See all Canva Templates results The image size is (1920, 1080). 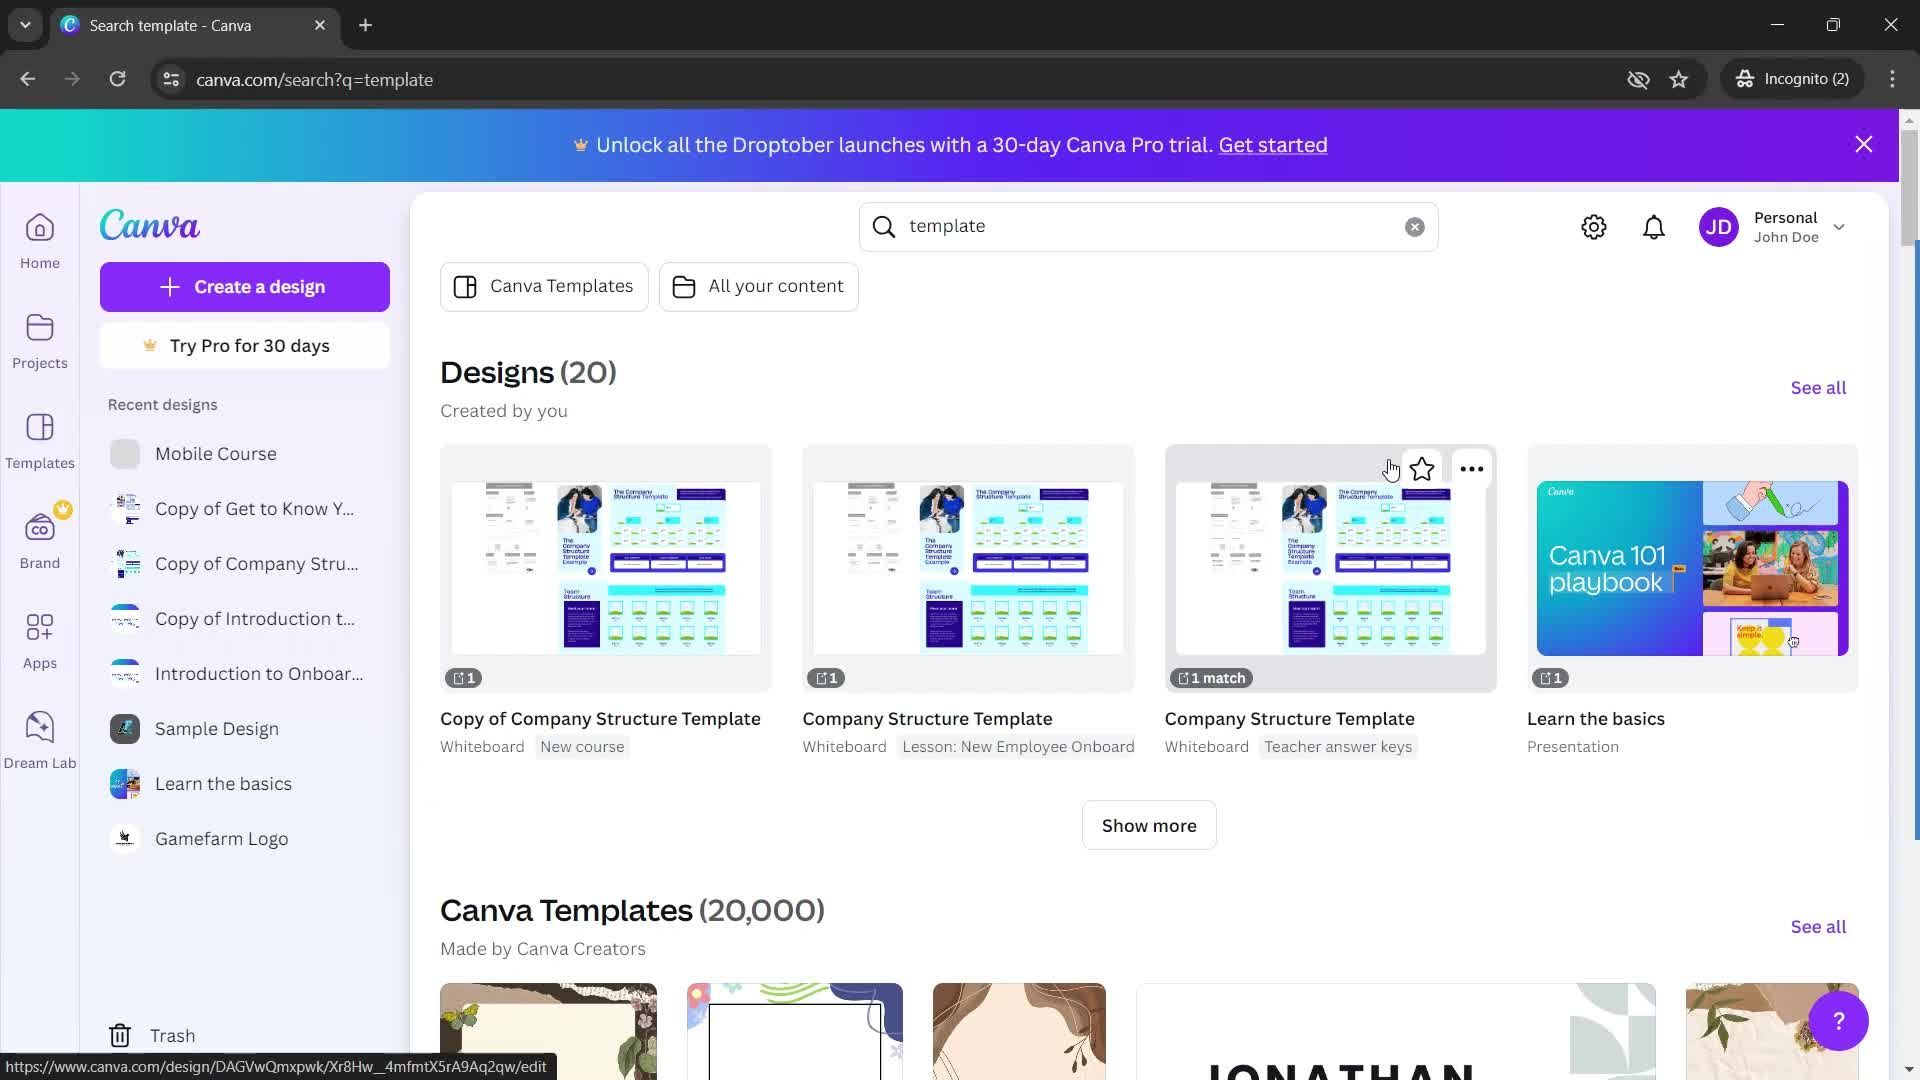(1818, 927)
